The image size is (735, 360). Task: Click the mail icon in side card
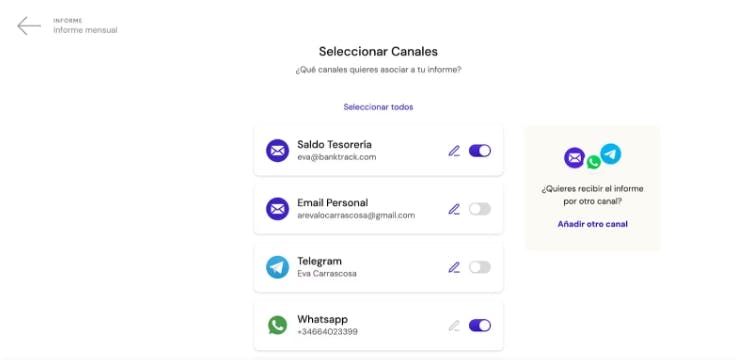[574, 158]
